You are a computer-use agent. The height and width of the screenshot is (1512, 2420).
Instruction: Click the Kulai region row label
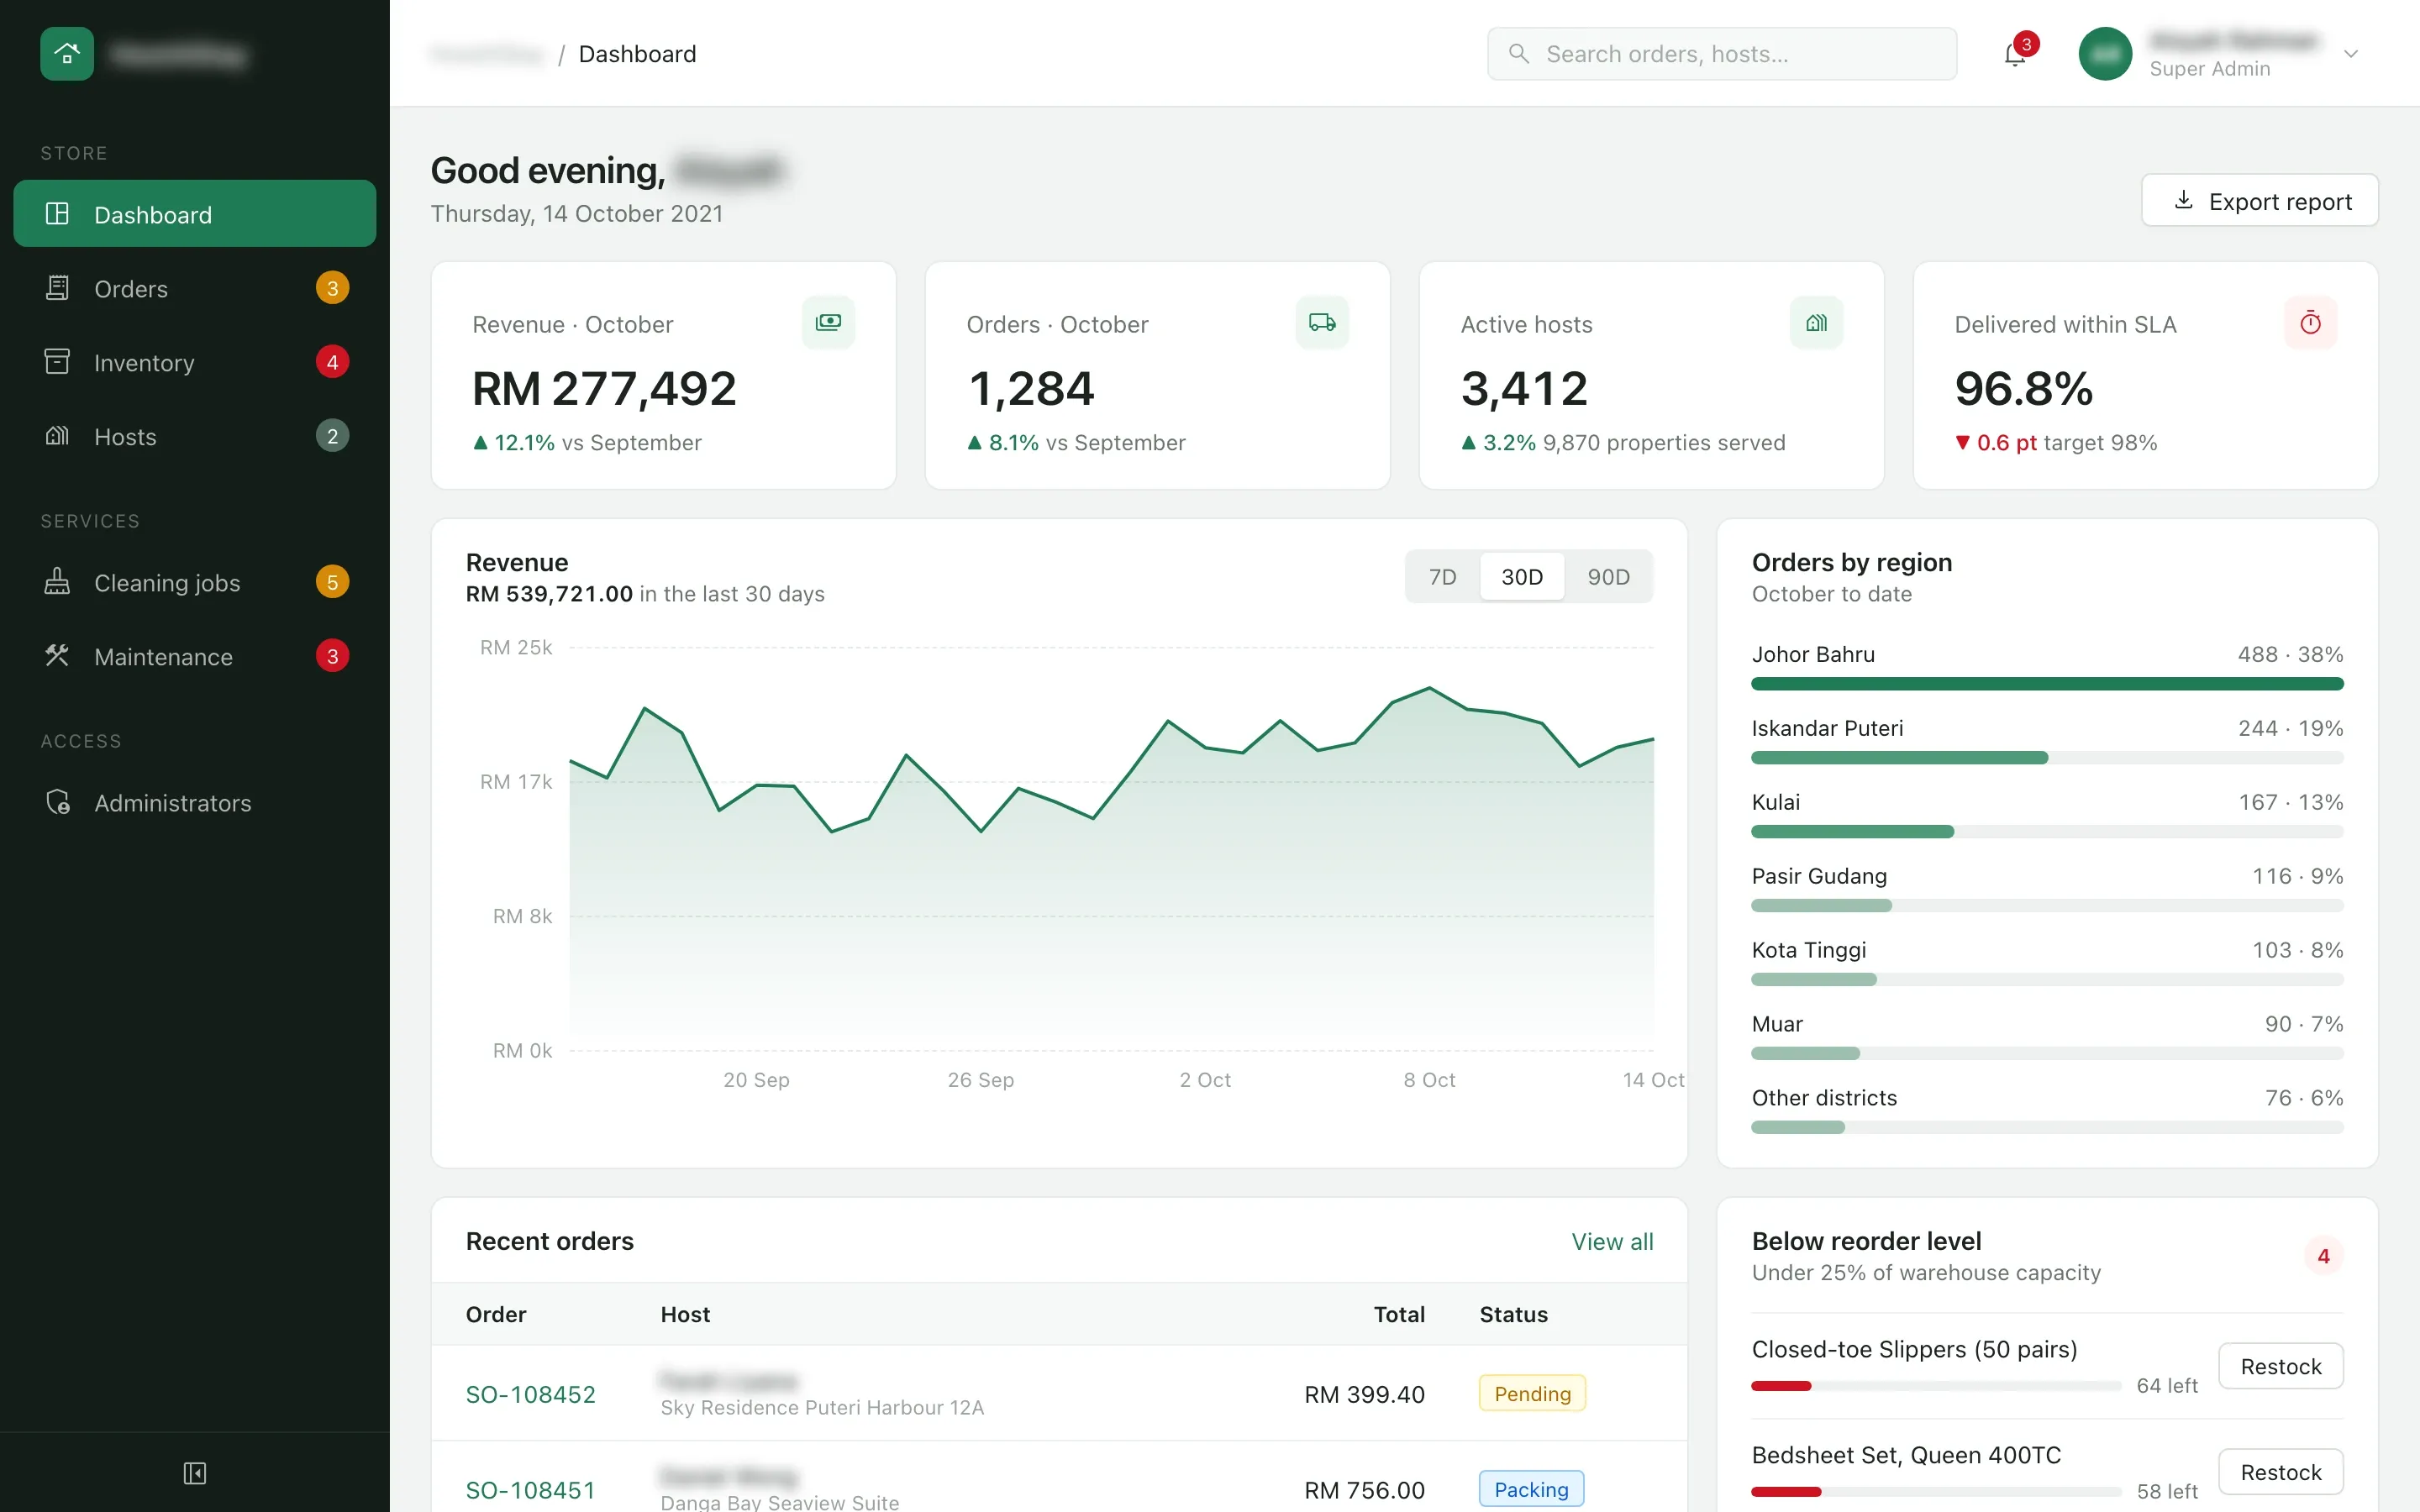[1776, 802]
